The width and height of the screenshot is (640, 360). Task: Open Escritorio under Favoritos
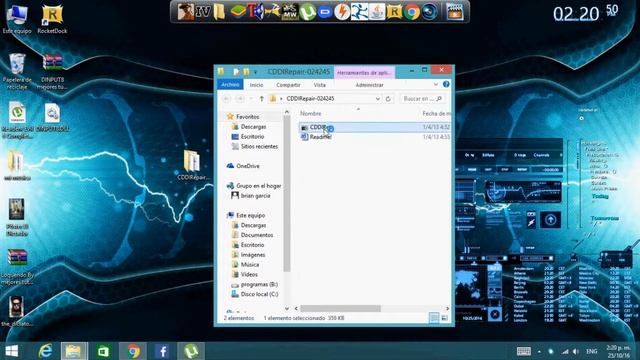252,137
